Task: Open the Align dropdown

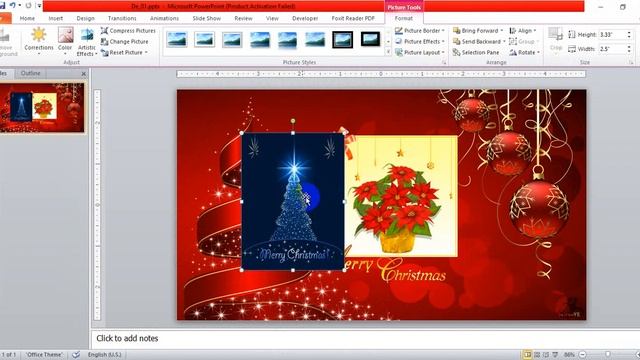Action: pos(523,31)
